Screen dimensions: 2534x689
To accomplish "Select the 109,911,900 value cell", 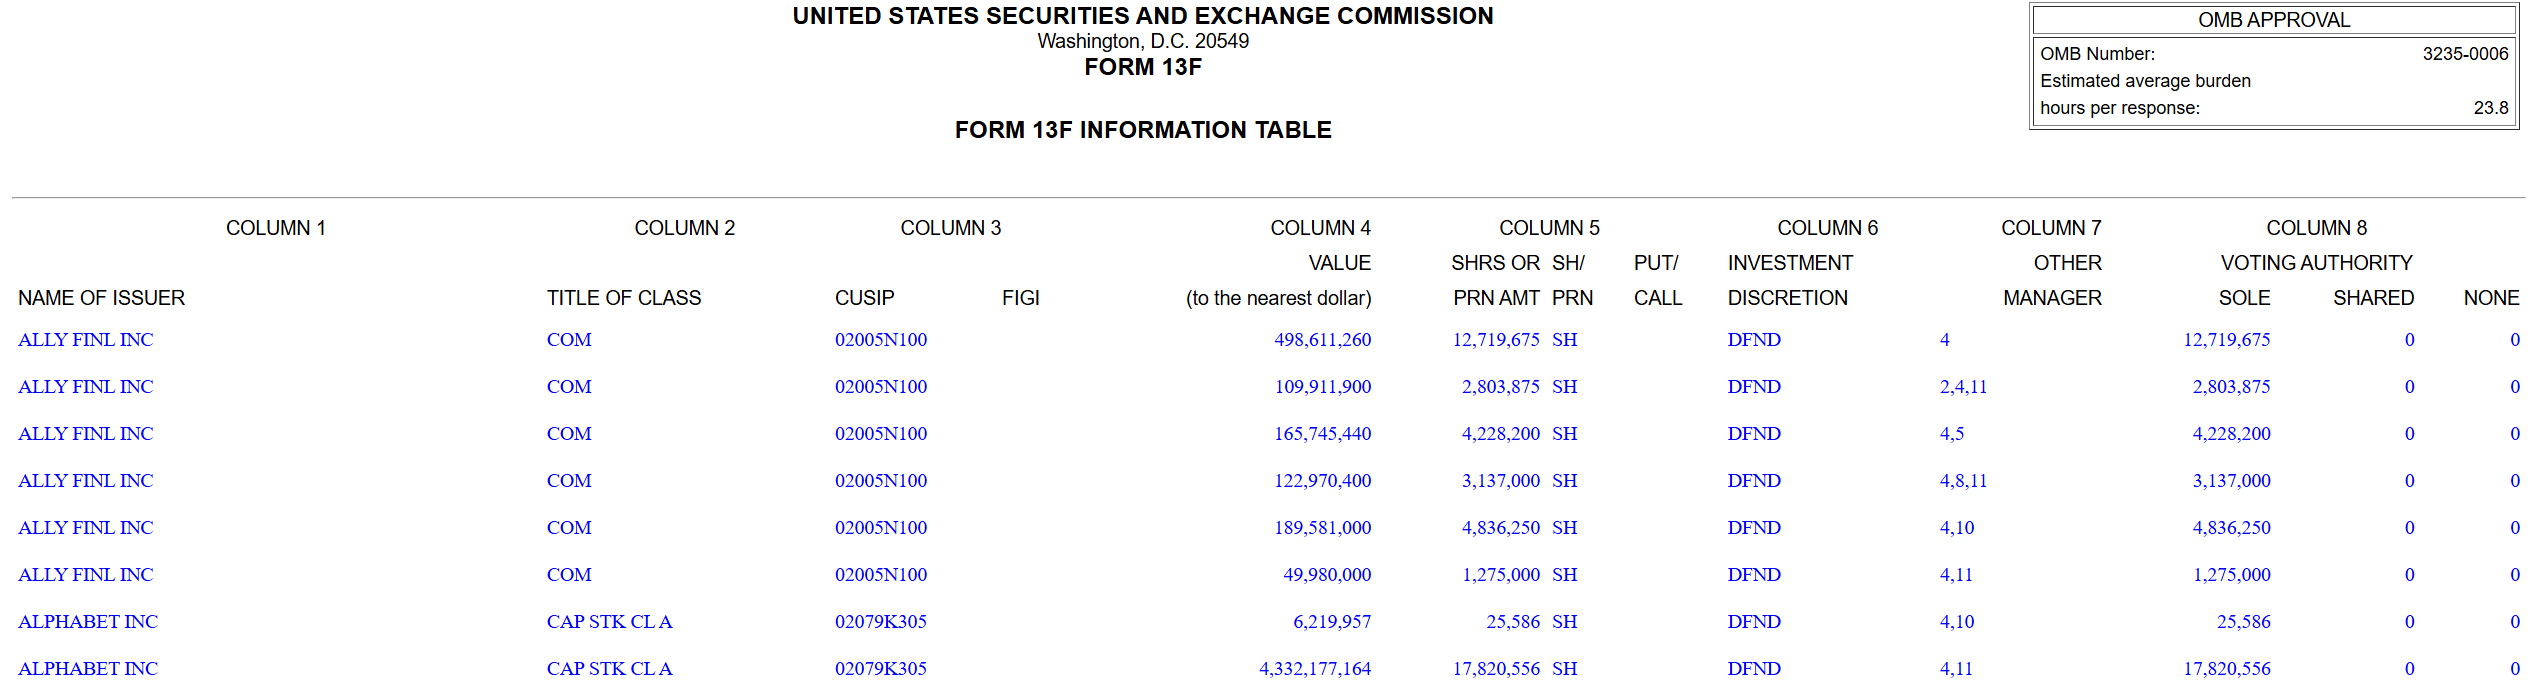I will [x=1322, y=387].
